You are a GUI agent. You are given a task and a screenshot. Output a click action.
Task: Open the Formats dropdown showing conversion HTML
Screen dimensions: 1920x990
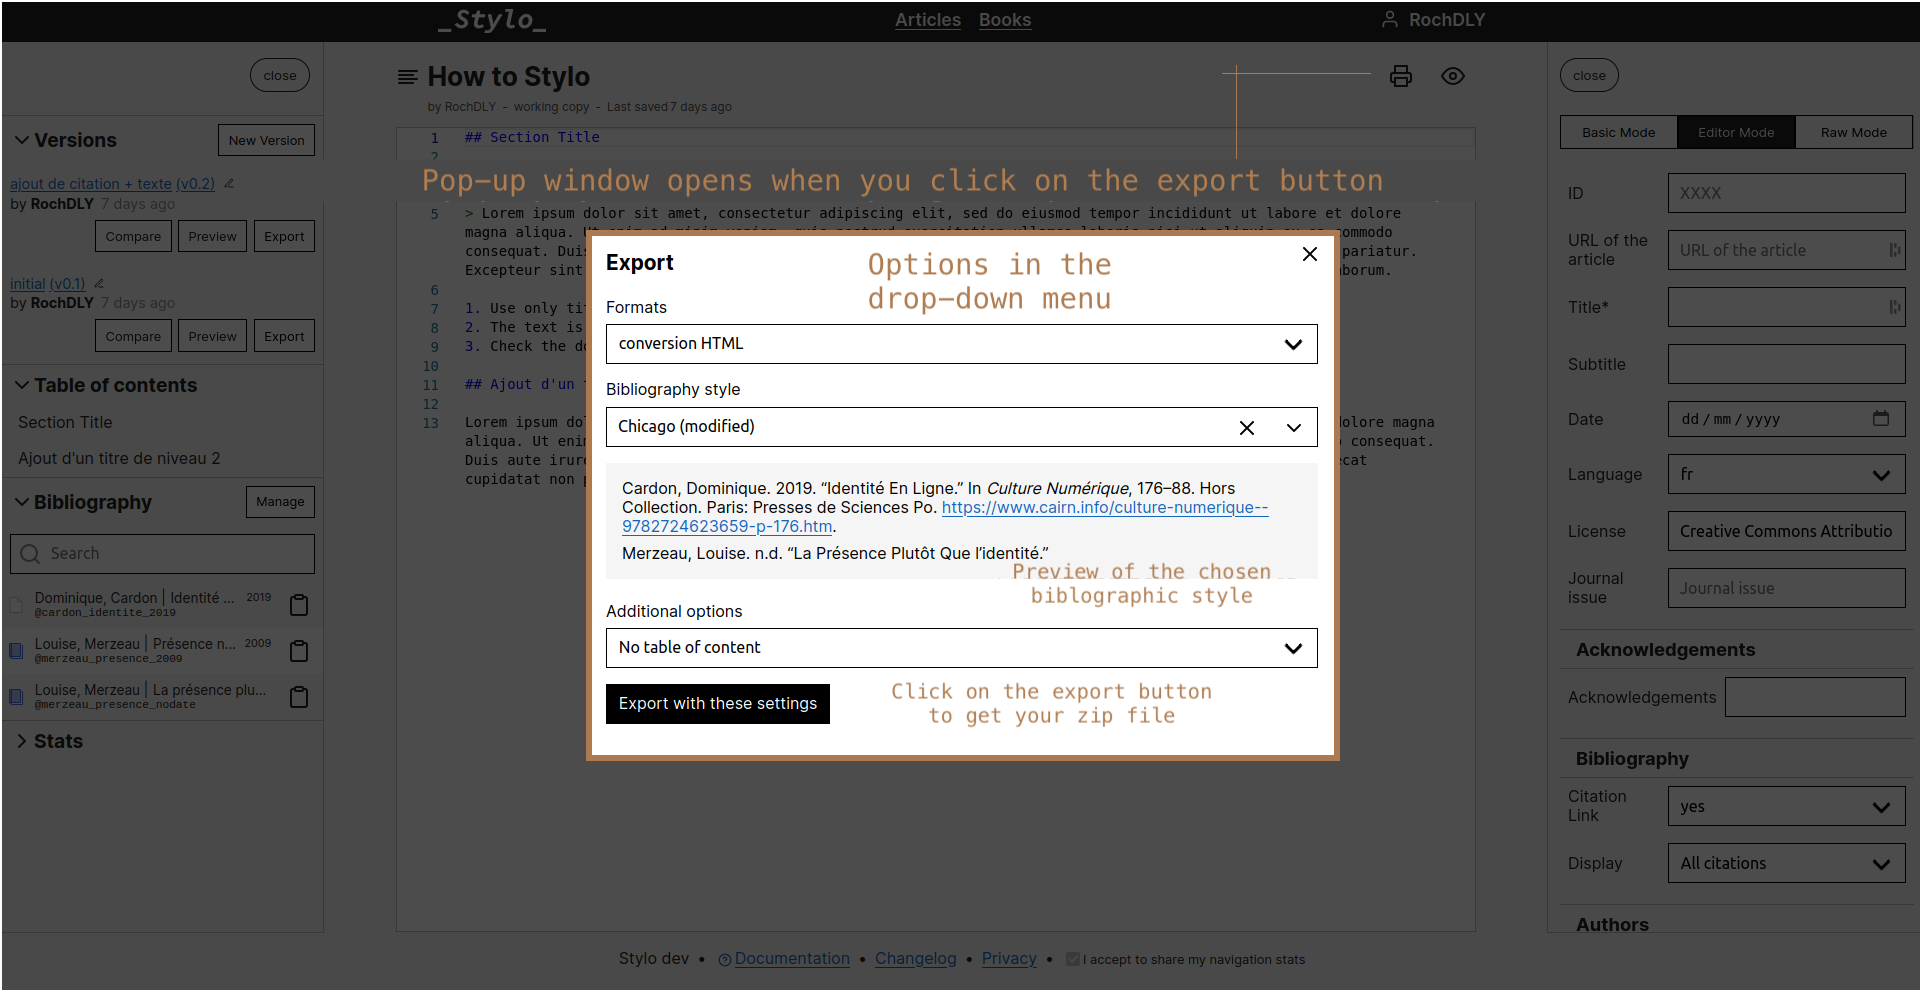[x=961, y=344]
